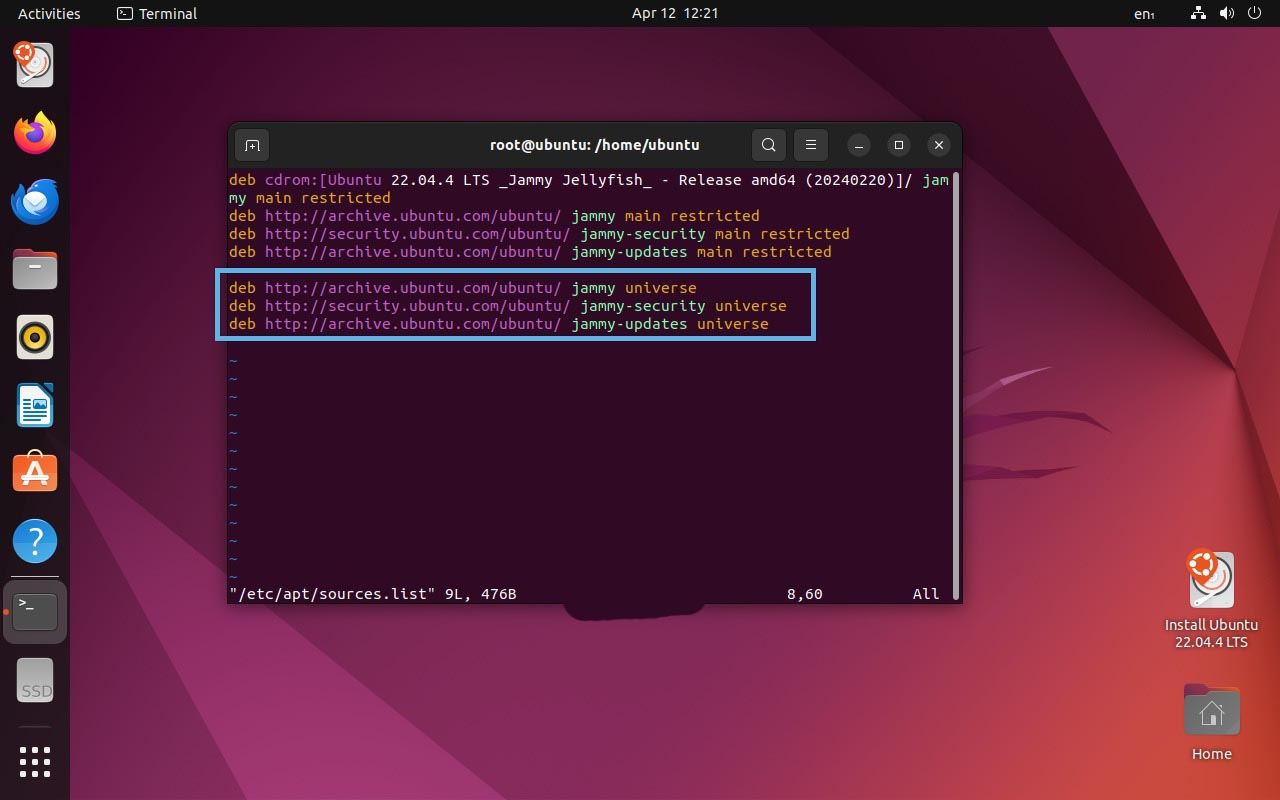This screenshot has width=1280, height=800.
Task: Open Ubuntu Software store
Action: click(x=35, y=473)
